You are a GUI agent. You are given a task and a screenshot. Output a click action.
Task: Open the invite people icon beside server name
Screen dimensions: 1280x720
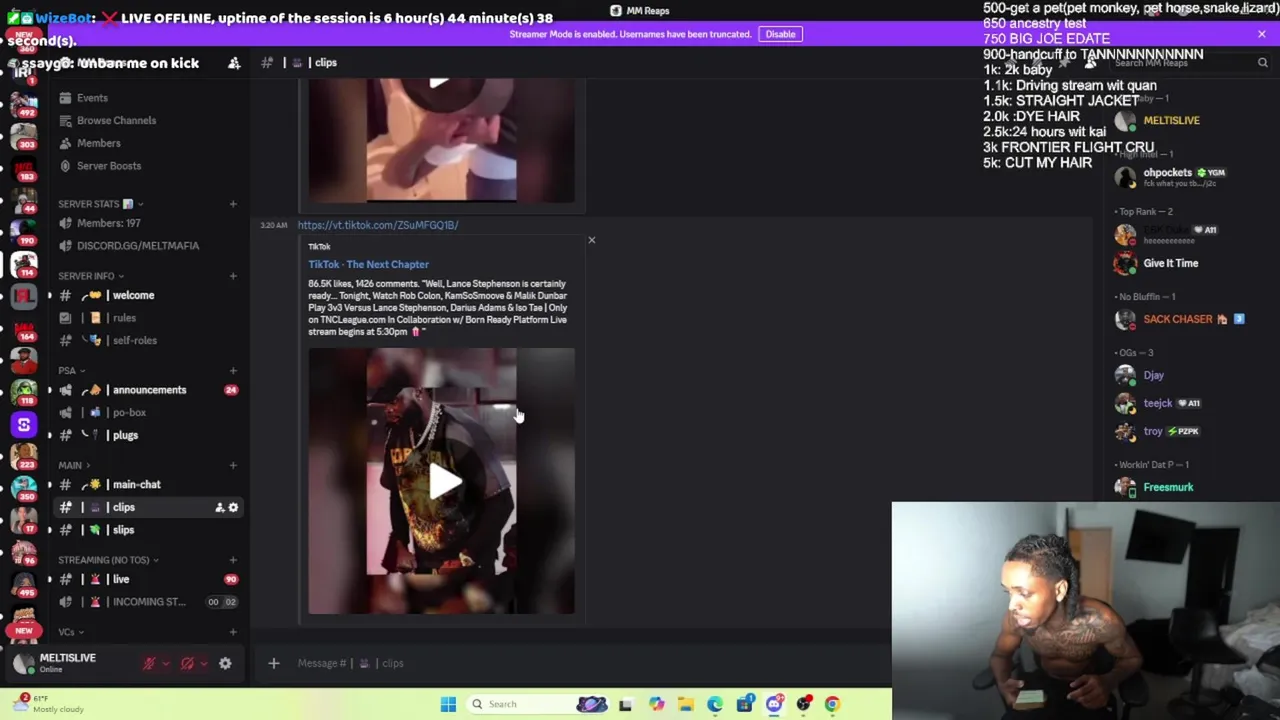pos(234,63)
